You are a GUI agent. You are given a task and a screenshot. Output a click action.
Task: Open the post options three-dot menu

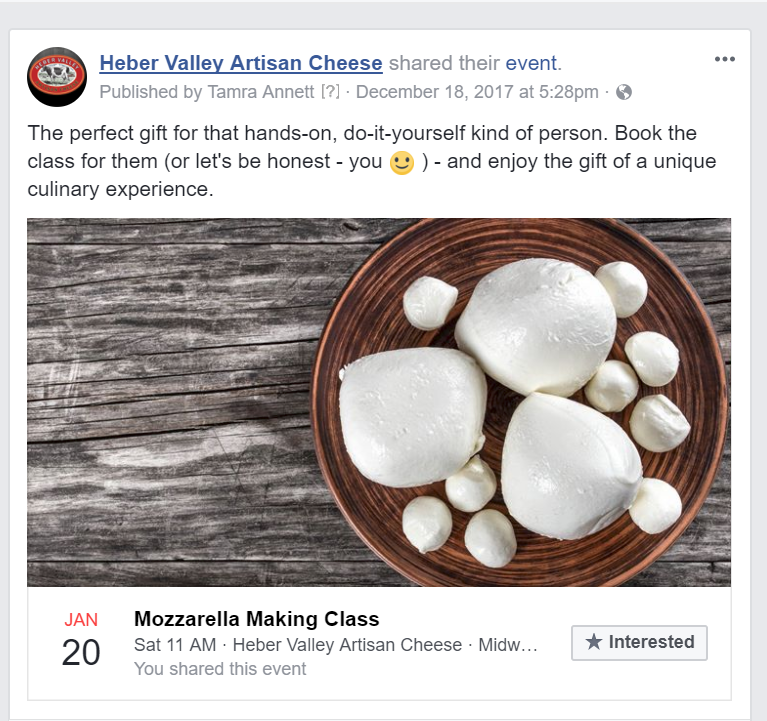(x=724, y=59)
